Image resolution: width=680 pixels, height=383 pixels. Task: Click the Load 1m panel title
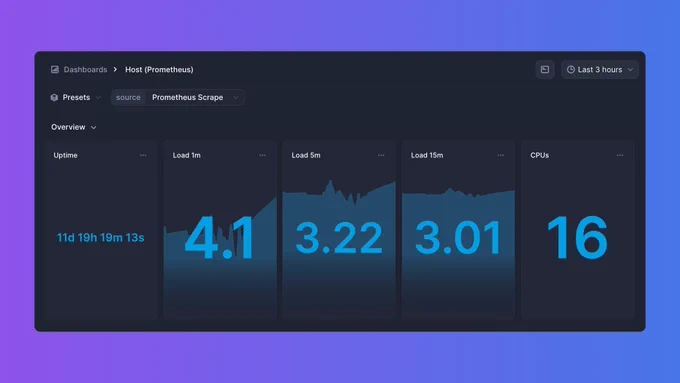186,155
